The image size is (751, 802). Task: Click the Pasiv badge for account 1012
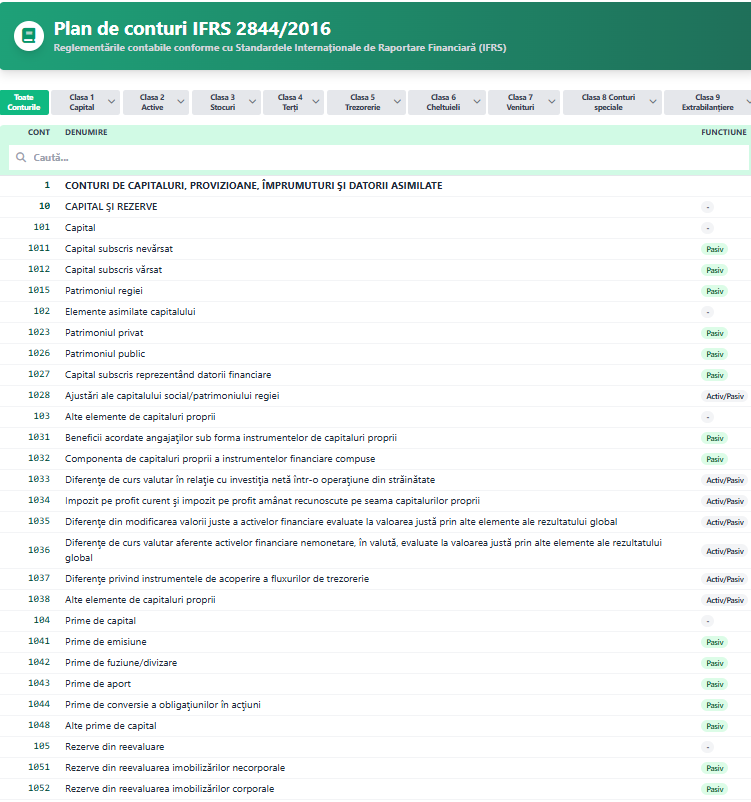click(714, 270)
